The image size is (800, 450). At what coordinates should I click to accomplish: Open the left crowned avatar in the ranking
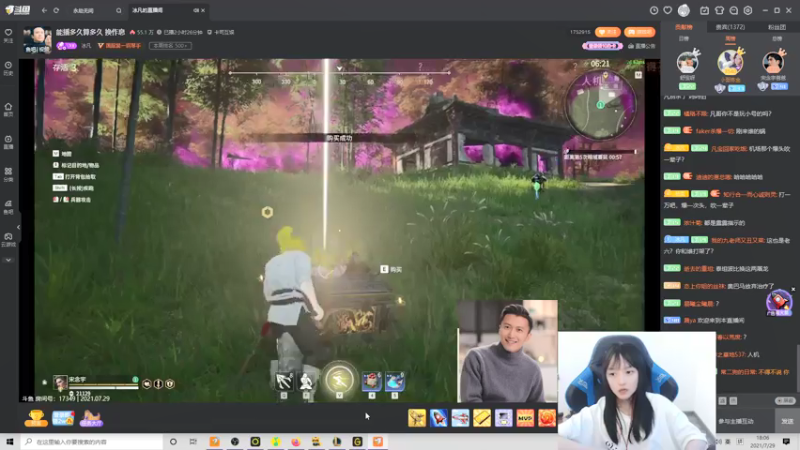click(687, 62)
